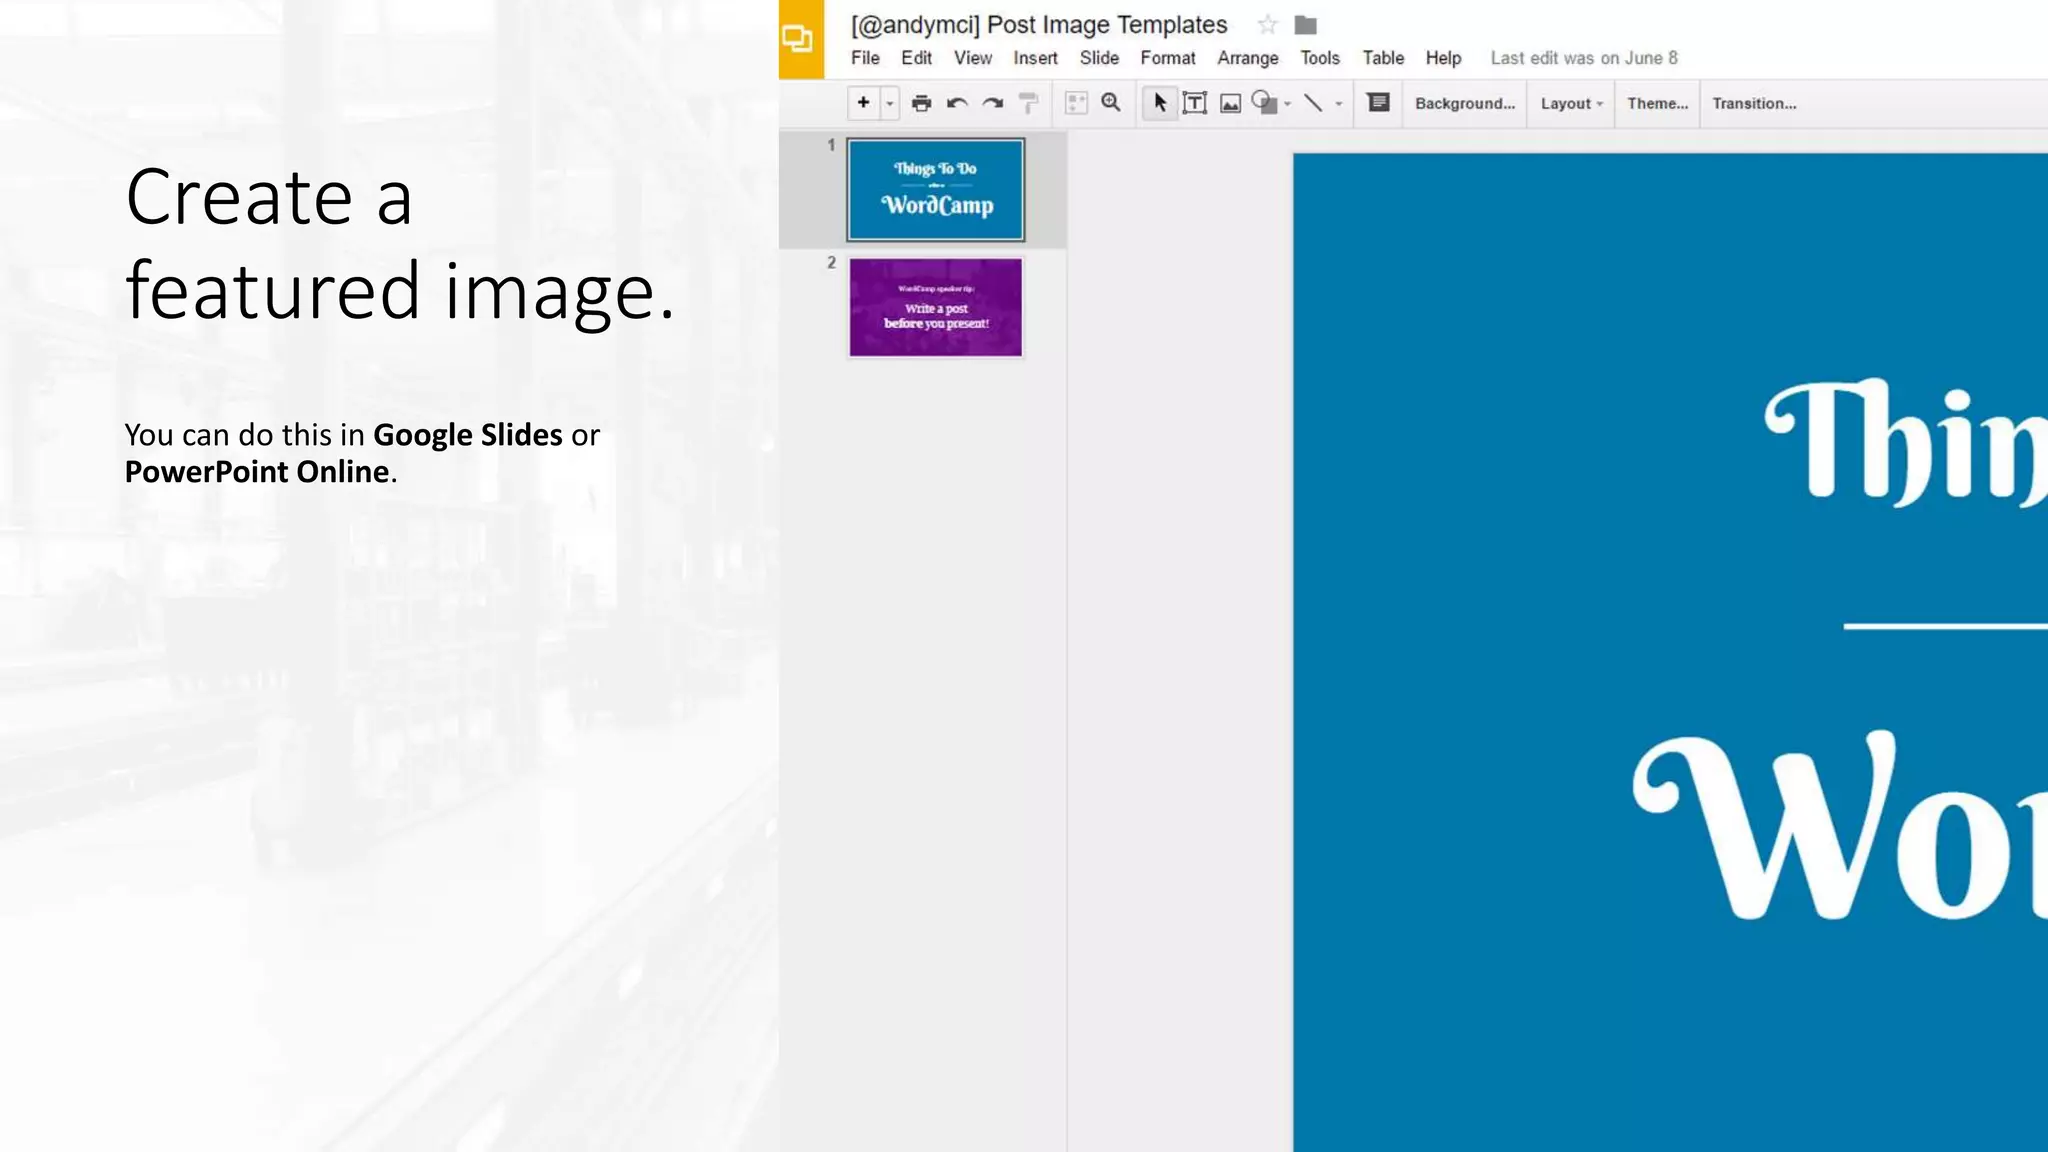Open the Theme panel
Image resolution: width=2048 pixels, height=1152 pixels.
click(x=1657, y=103)
